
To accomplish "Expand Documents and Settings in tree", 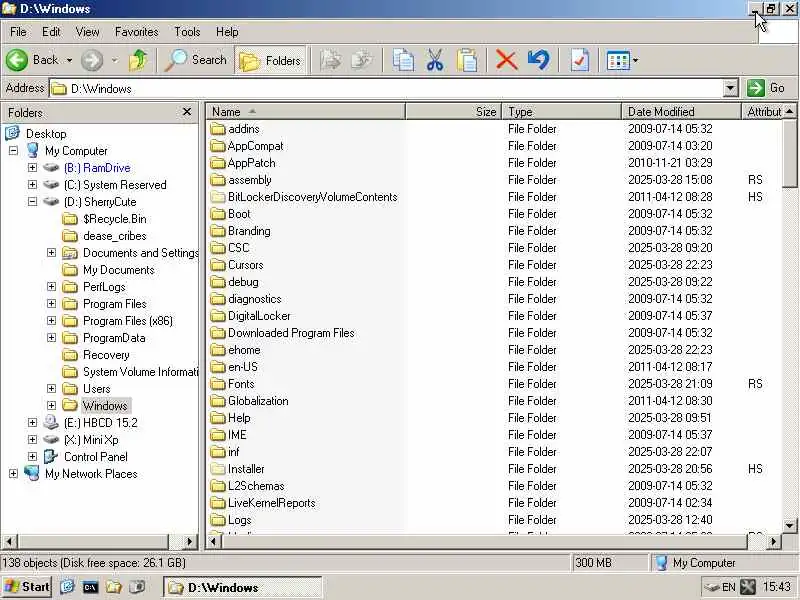I will coord(52,253).
